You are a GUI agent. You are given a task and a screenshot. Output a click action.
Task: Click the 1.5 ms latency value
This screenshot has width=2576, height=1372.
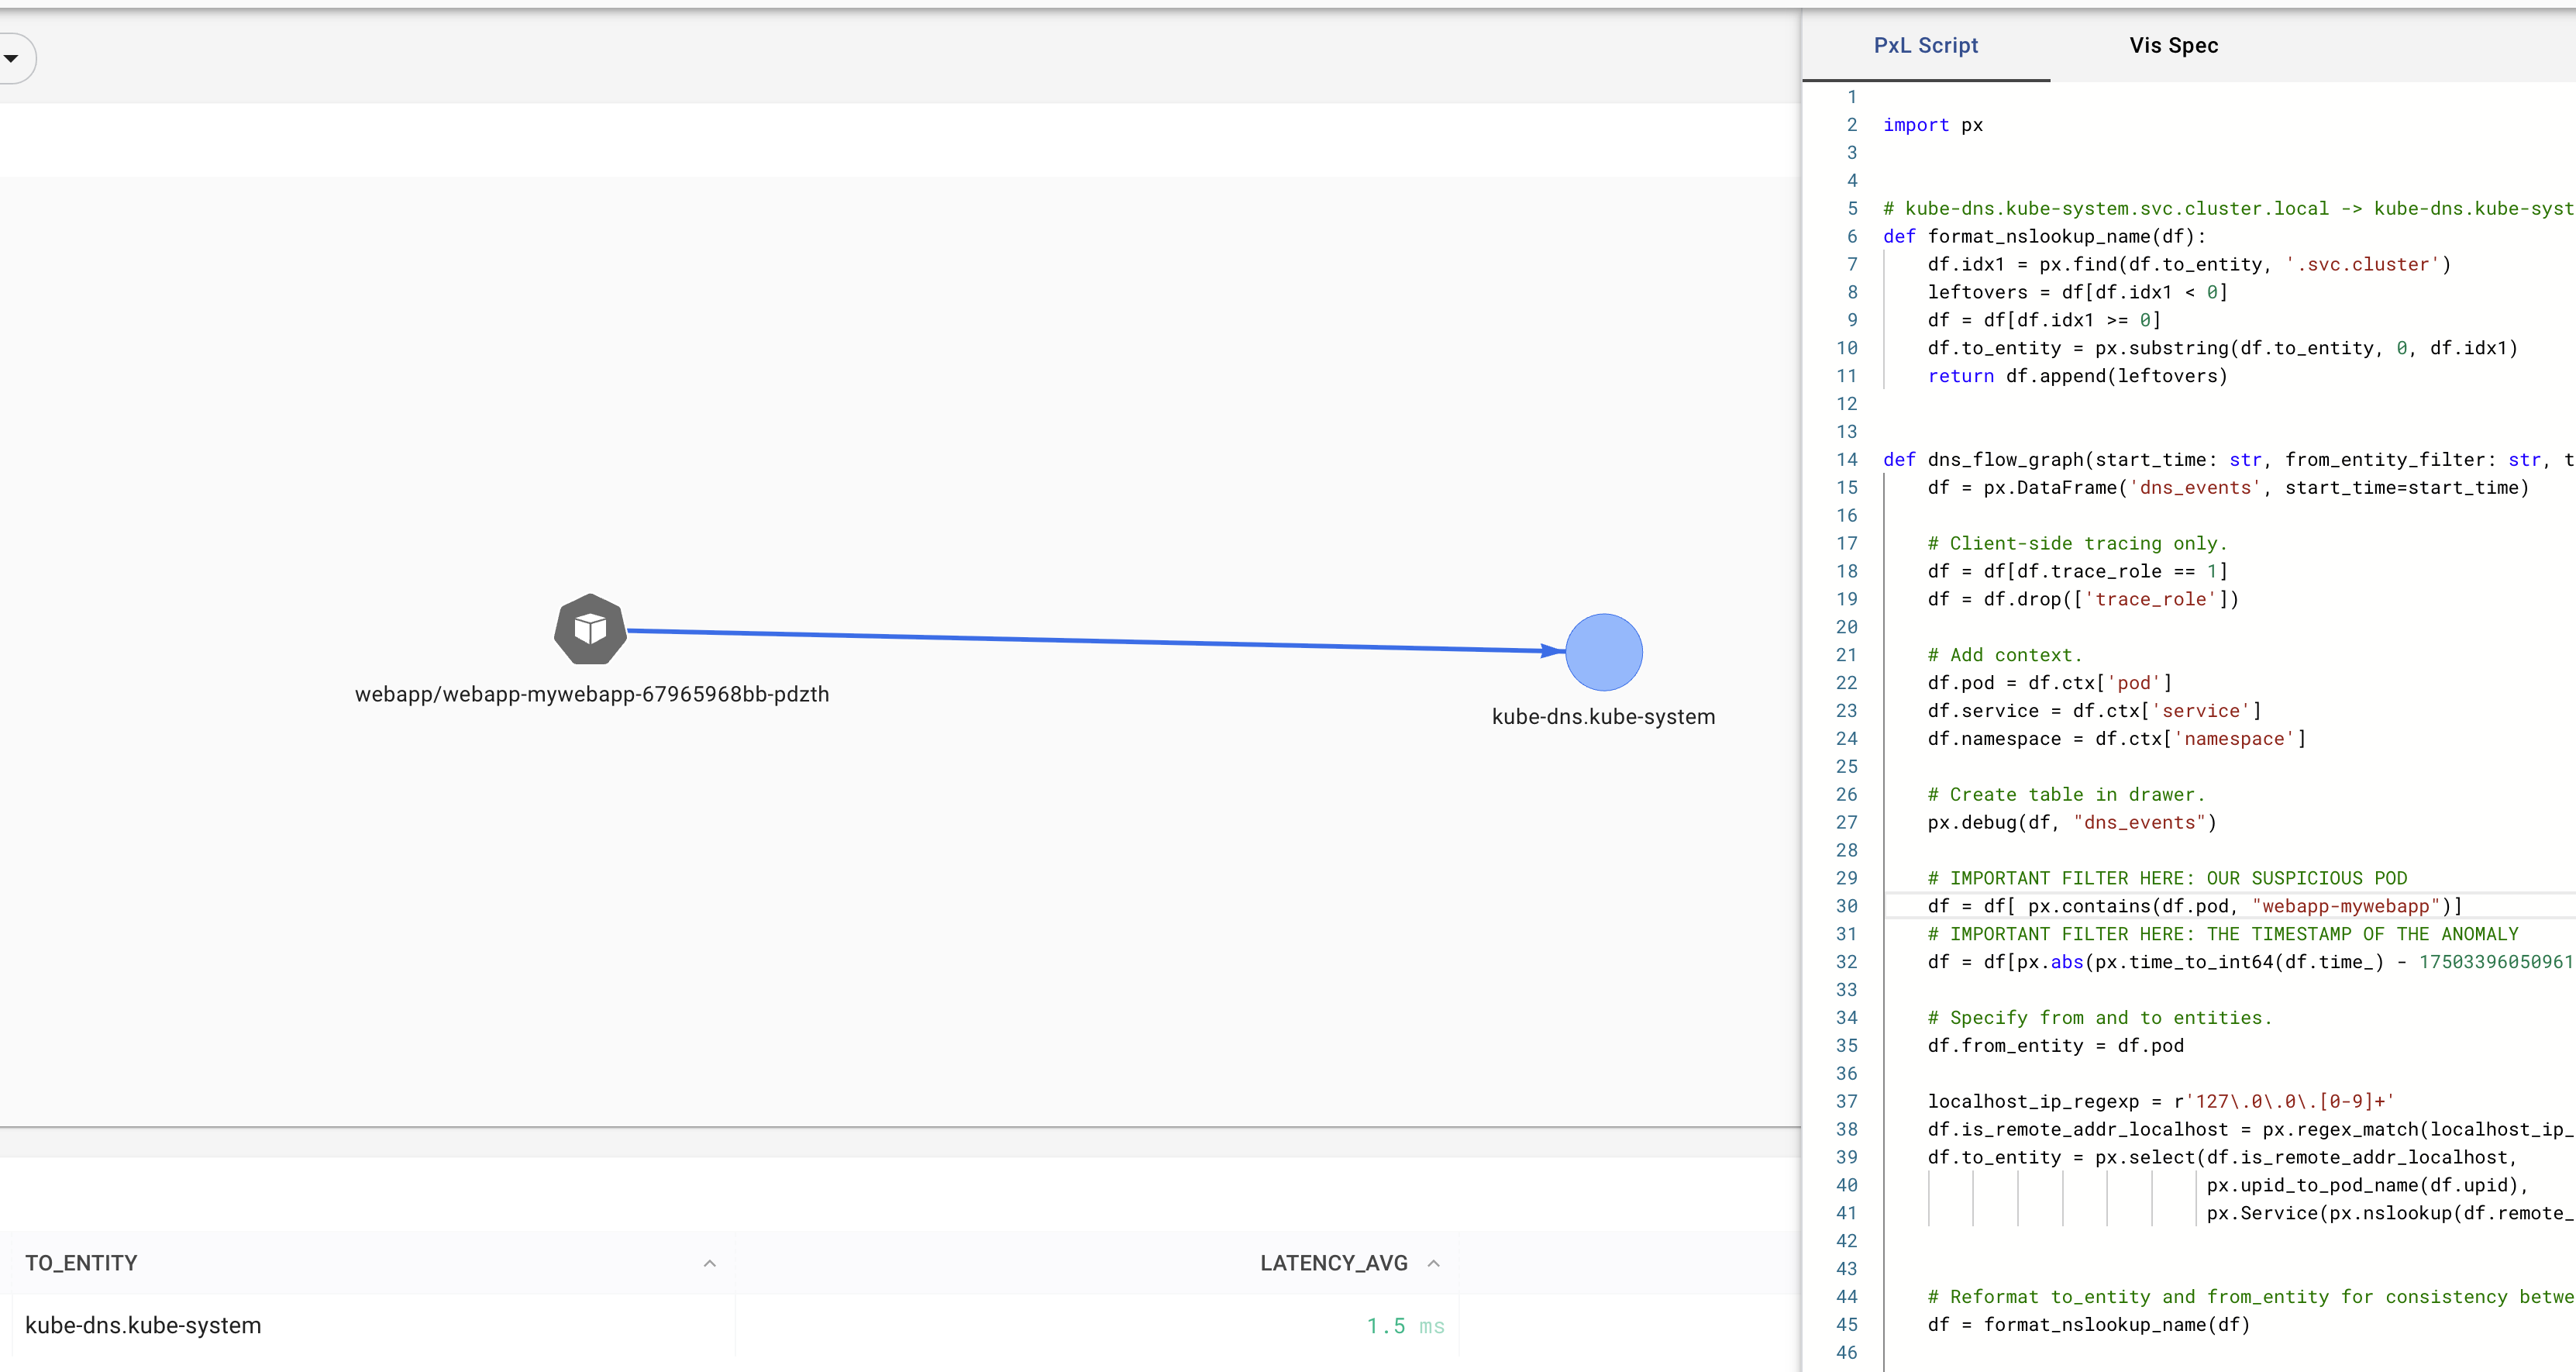coord(1405,1326)
